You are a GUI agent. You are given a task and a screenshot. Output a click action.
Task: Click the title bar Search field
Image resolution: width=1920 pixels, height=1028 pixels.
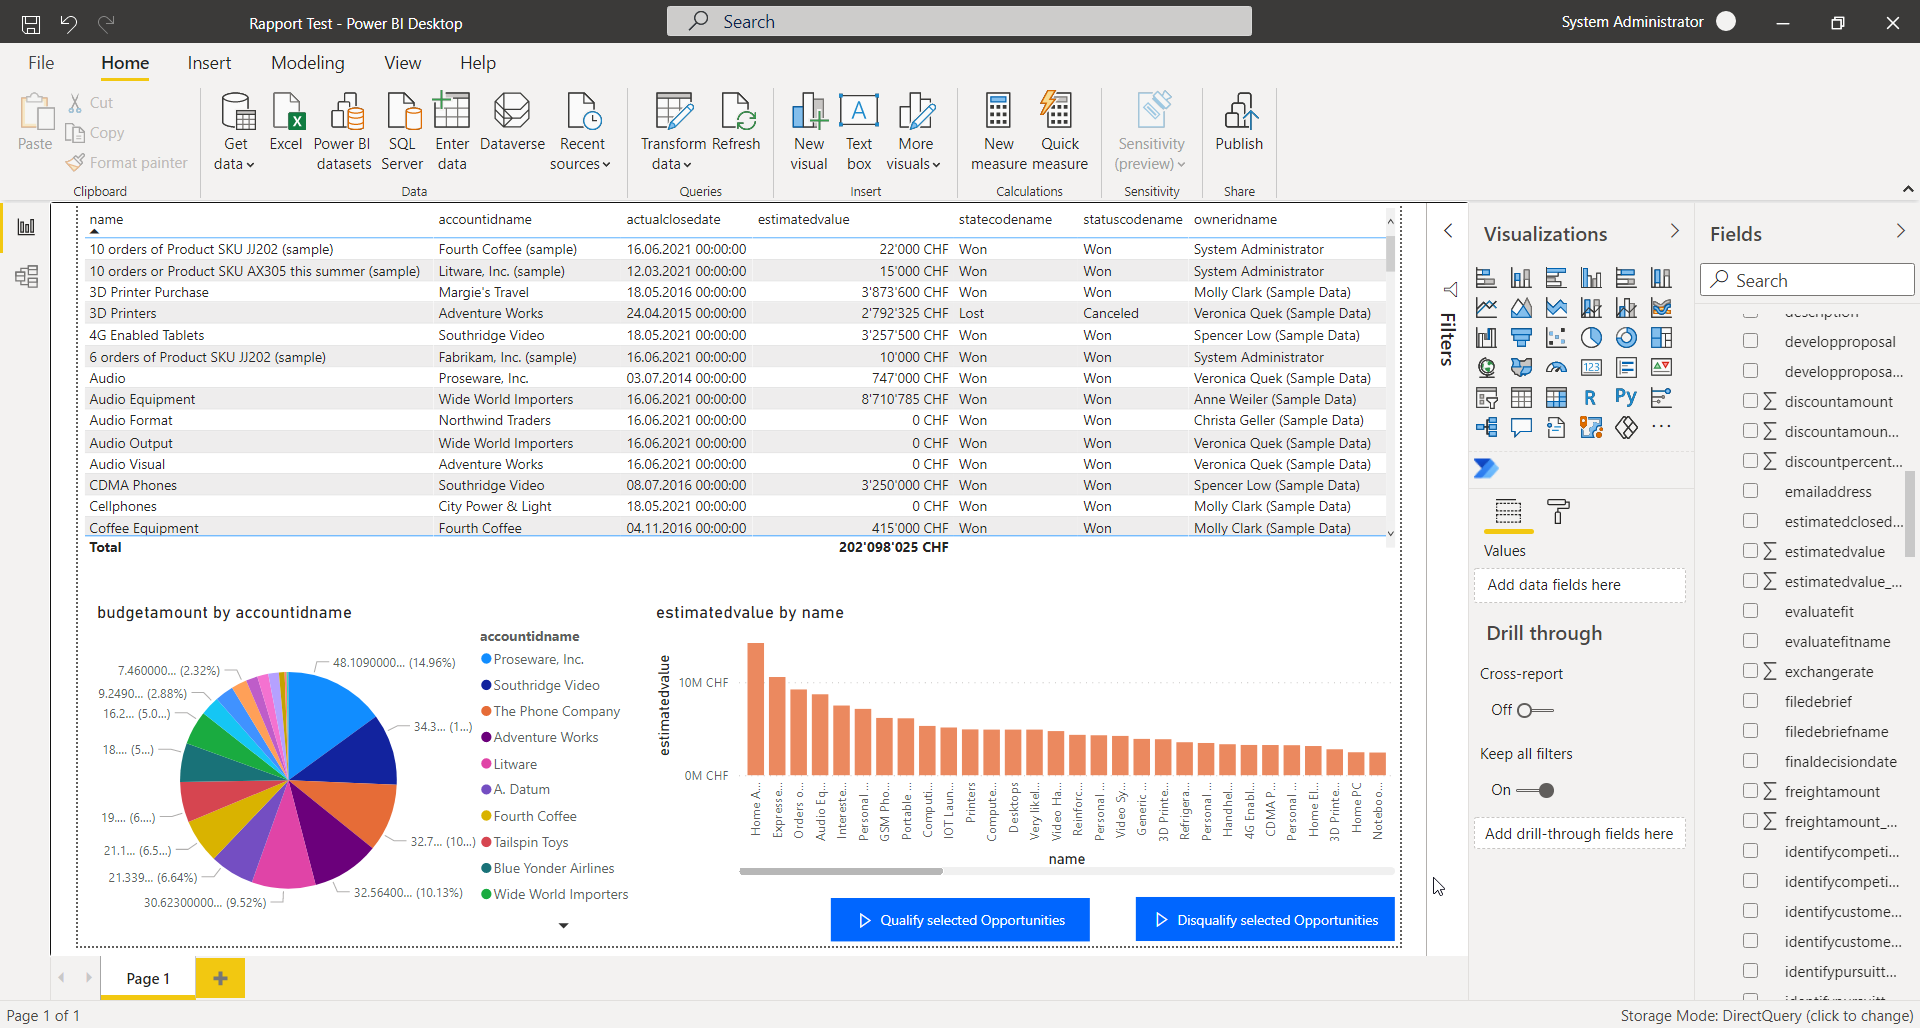[959, 21]
